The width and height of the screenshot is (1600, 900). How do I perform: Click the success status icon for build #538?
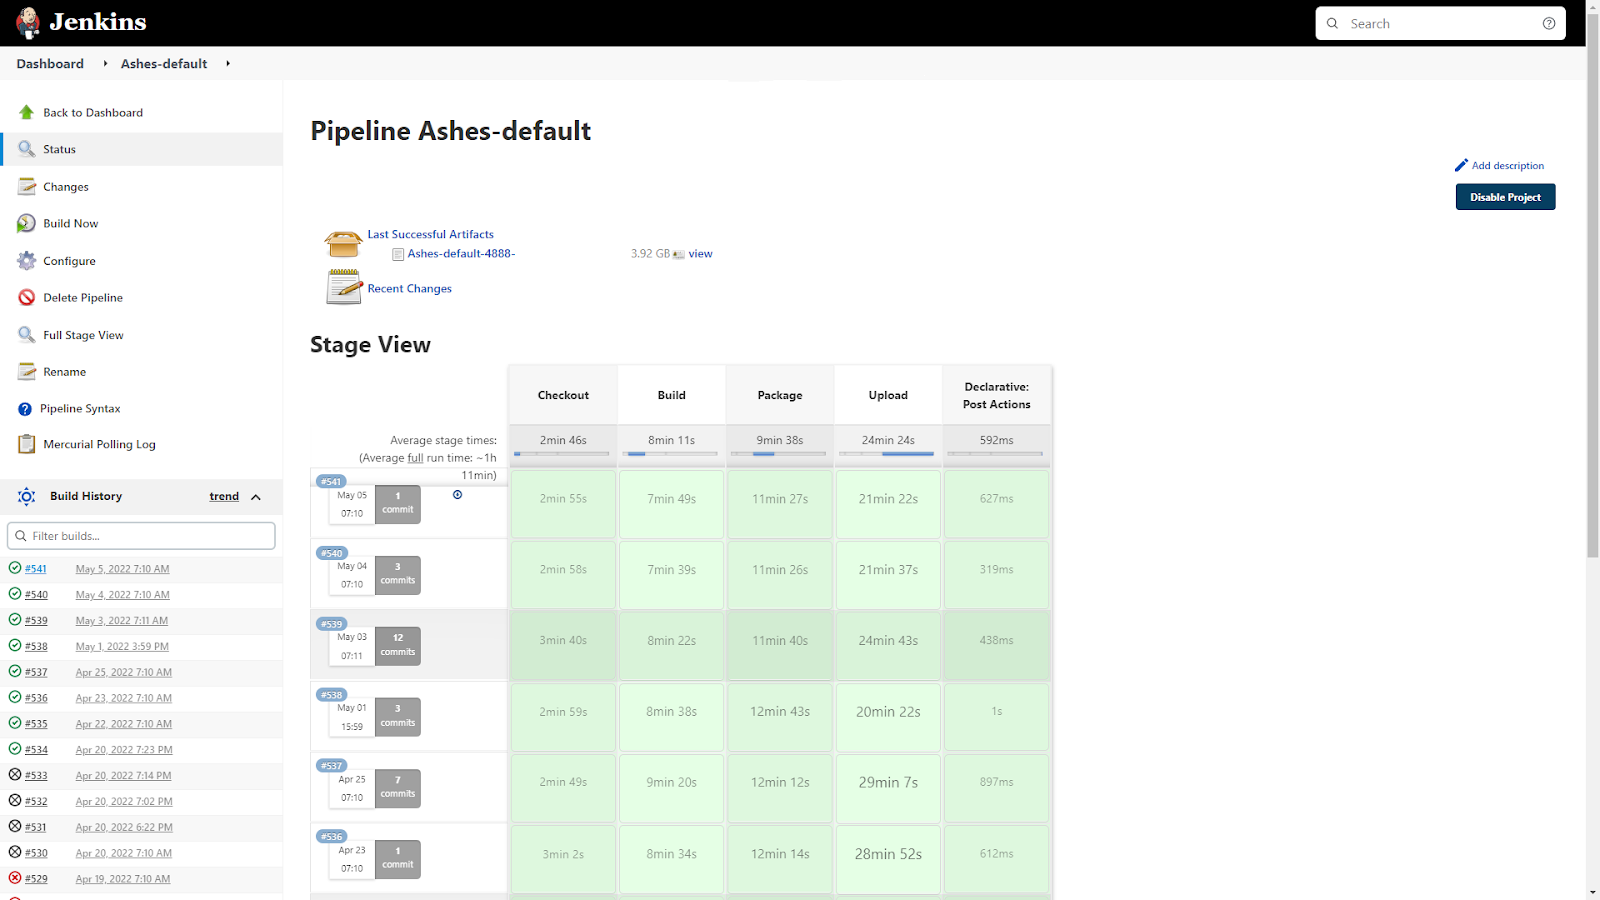[x=15, y=645]
